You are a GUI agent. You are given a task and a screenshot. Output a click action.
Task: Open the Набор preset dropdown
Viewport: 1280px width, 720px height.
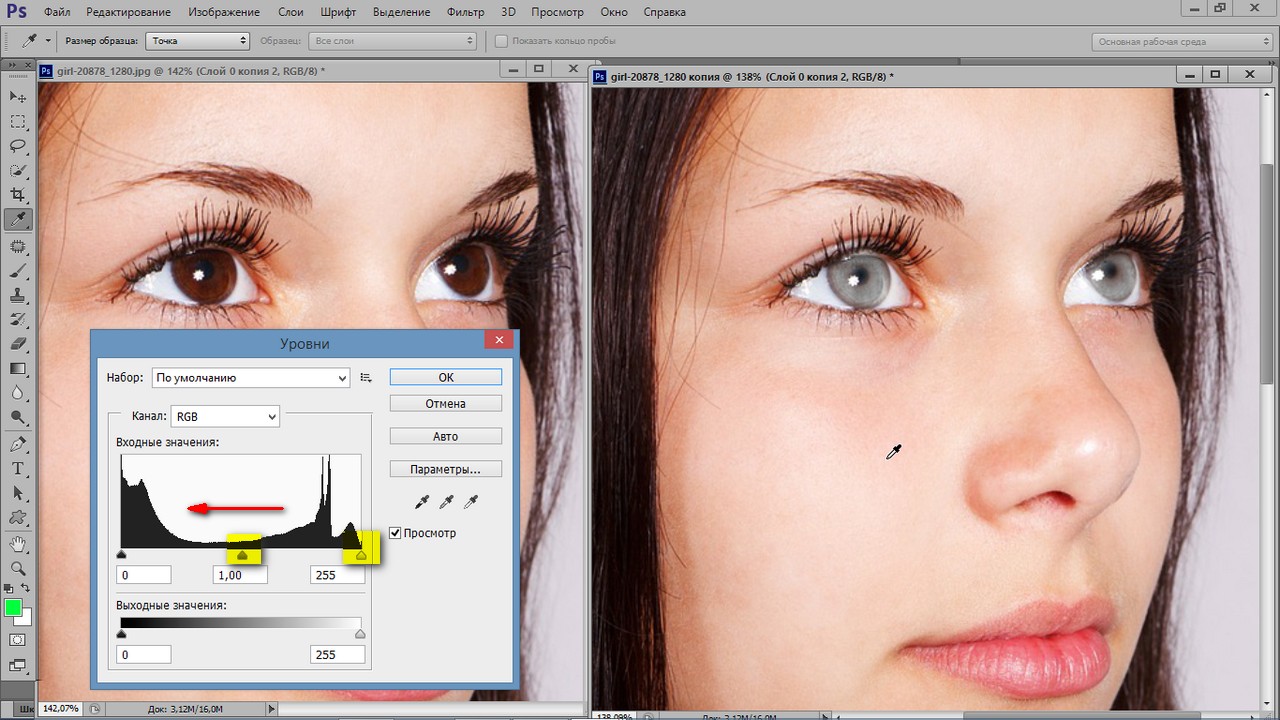[x=250, y=378]
